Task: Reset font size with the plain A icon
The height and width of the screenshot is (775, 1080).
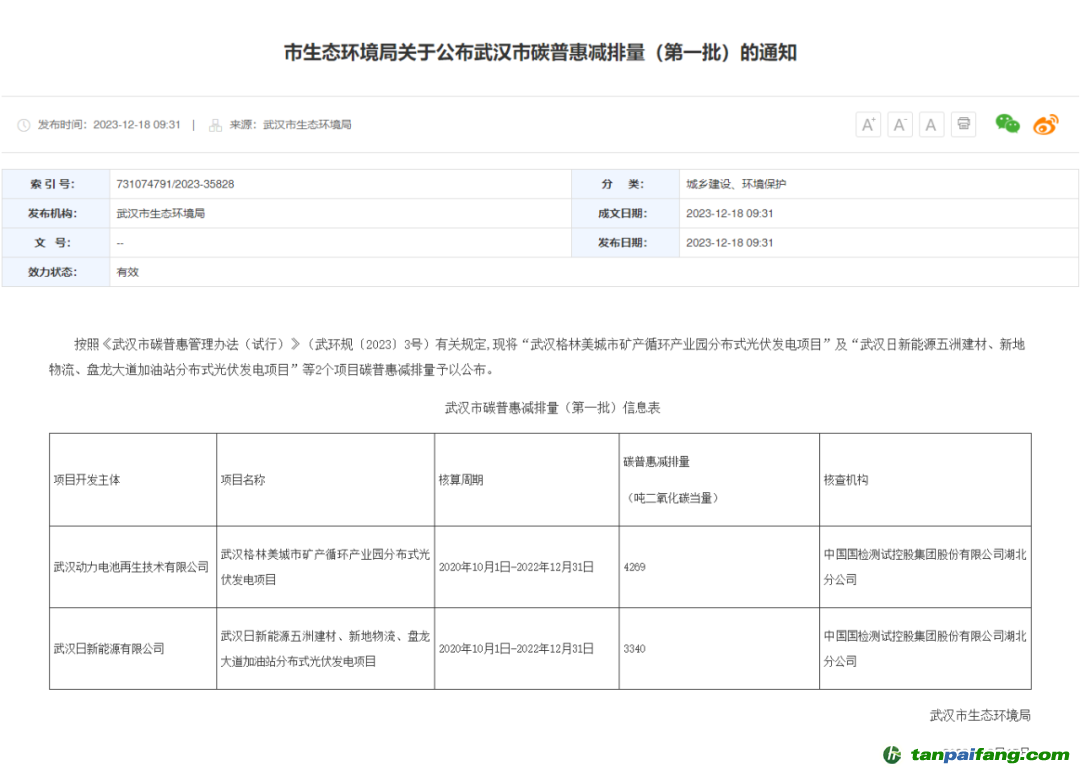Action: 931,125
